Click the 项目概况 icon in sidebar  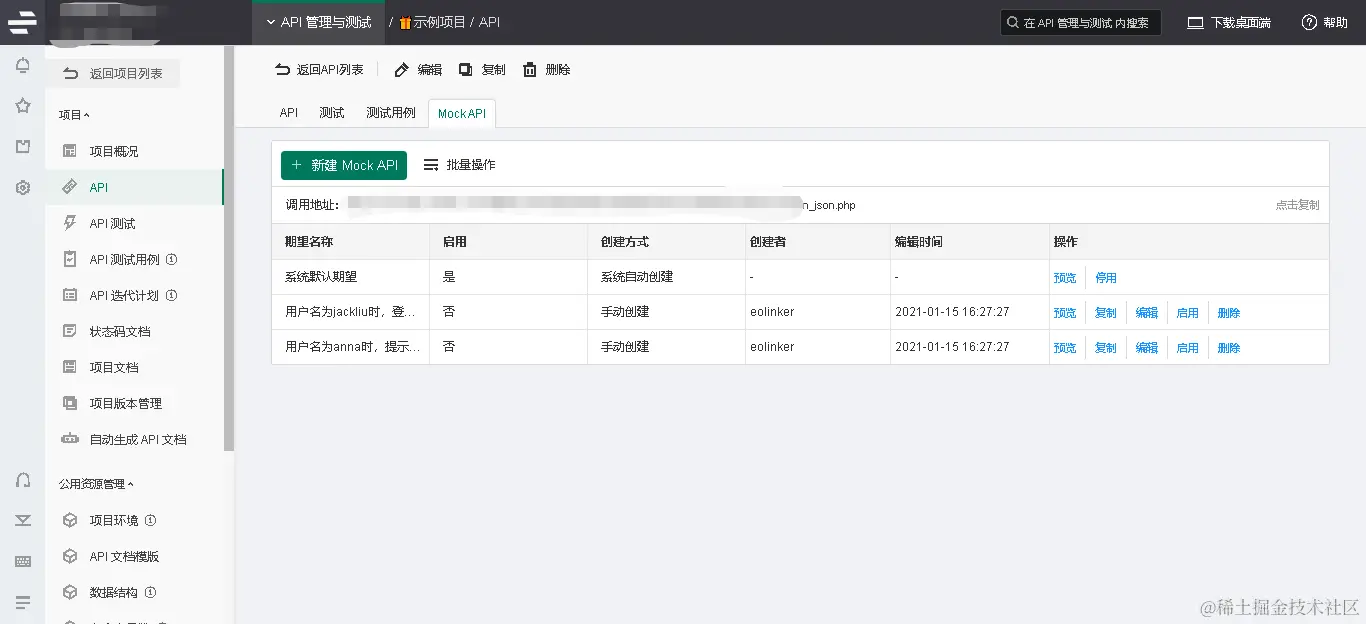[x=70, y=151]
